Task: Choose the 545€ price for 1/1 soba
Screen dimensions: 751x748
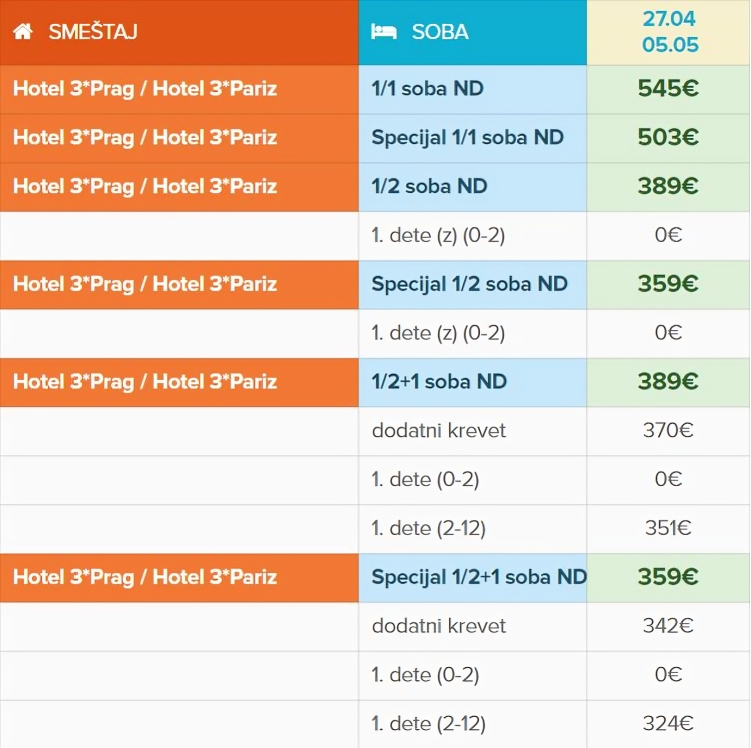Action: click(668, 89)
